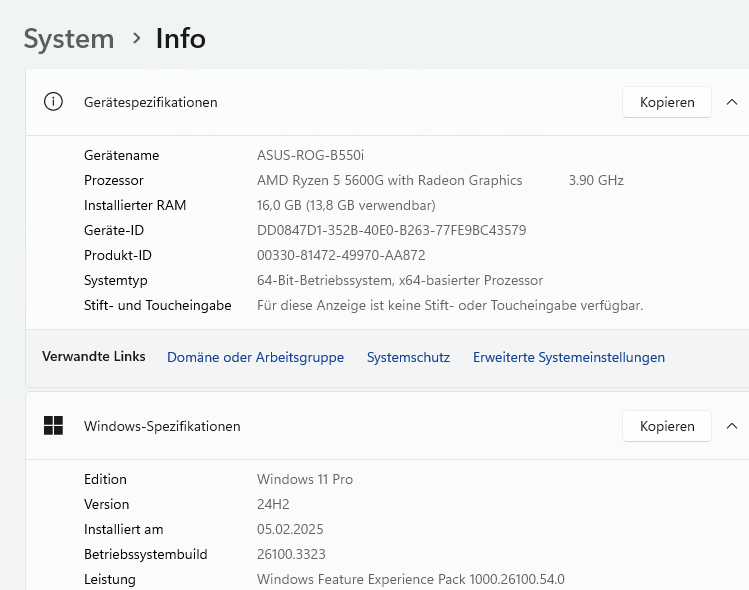The width and height of the screenshot is (749, 590).
Task: Click the Prozessor label
Action: (x=114, y=181)
